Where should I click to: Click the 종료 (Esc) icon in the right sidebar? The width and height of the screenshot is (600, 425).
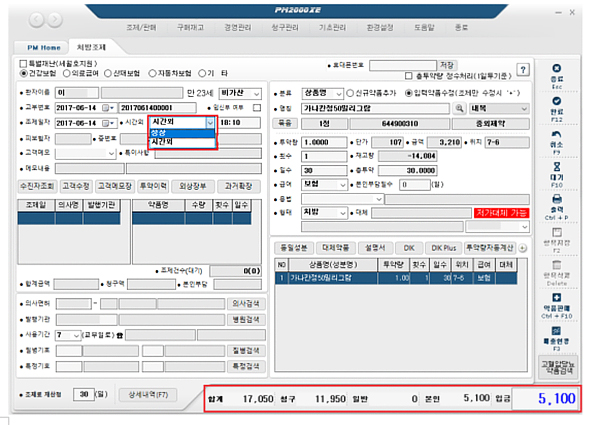pyautogui.click(x=556, y=68)
